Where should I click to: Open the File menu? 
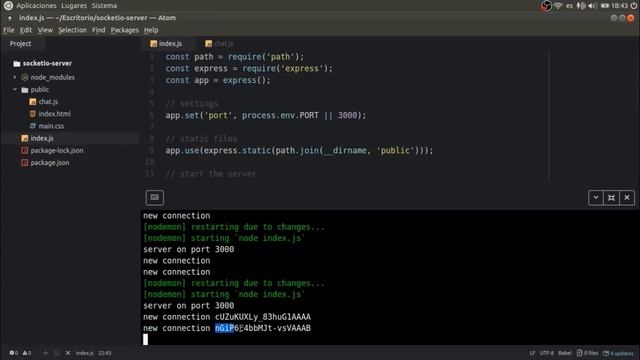[x=9, y=30]
